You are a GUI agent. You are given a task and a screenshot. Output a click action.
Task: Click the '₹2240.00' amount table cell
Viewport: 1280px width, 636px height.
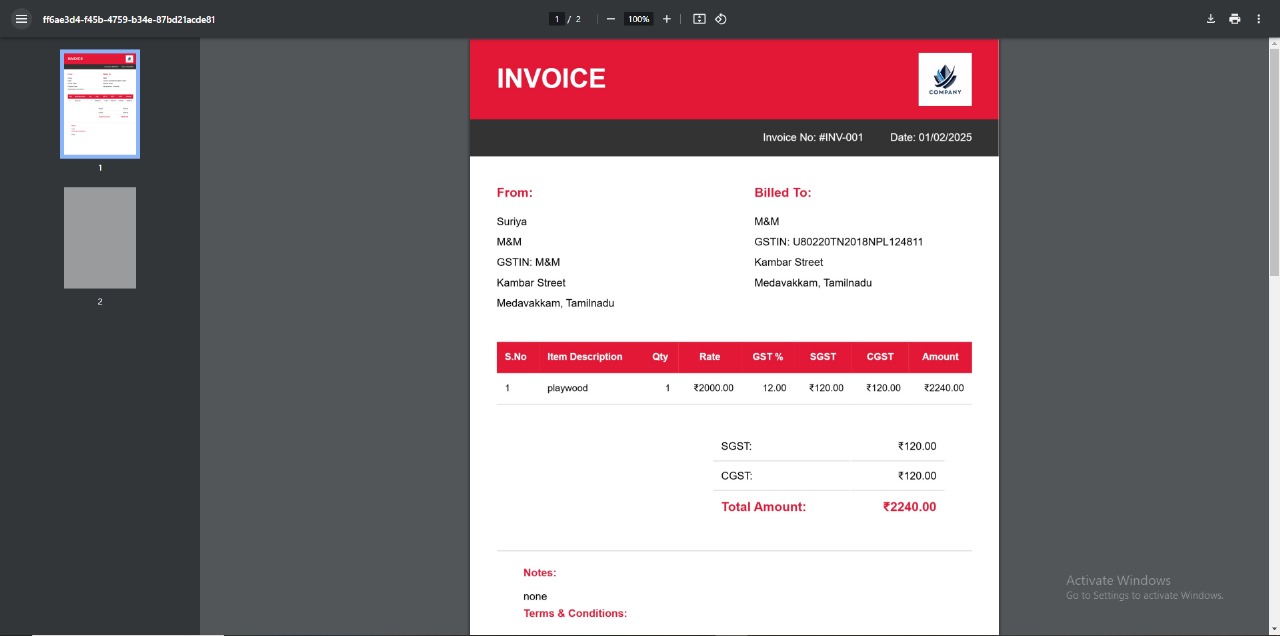coord(944,388)
